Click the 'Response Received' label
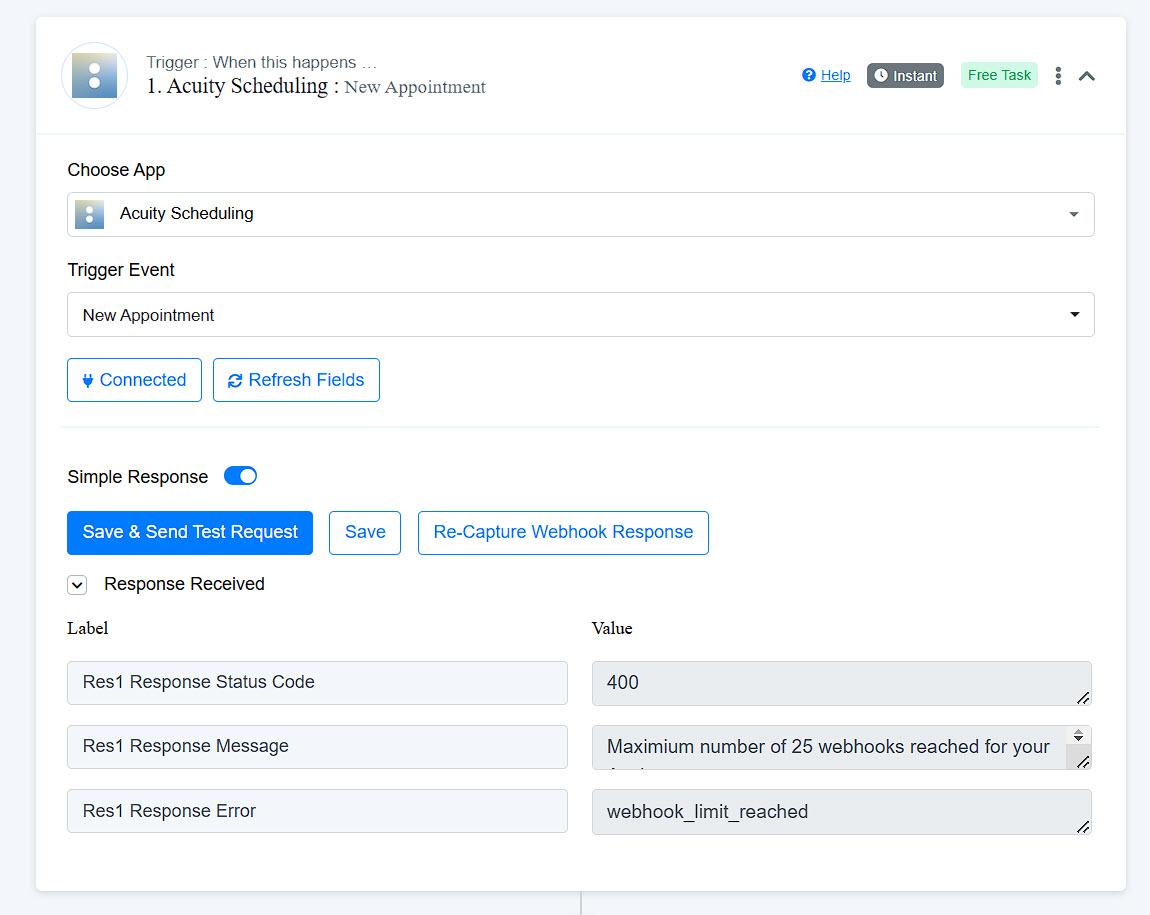This screenshot has height=915, width=1150. (x=184, y=584)
